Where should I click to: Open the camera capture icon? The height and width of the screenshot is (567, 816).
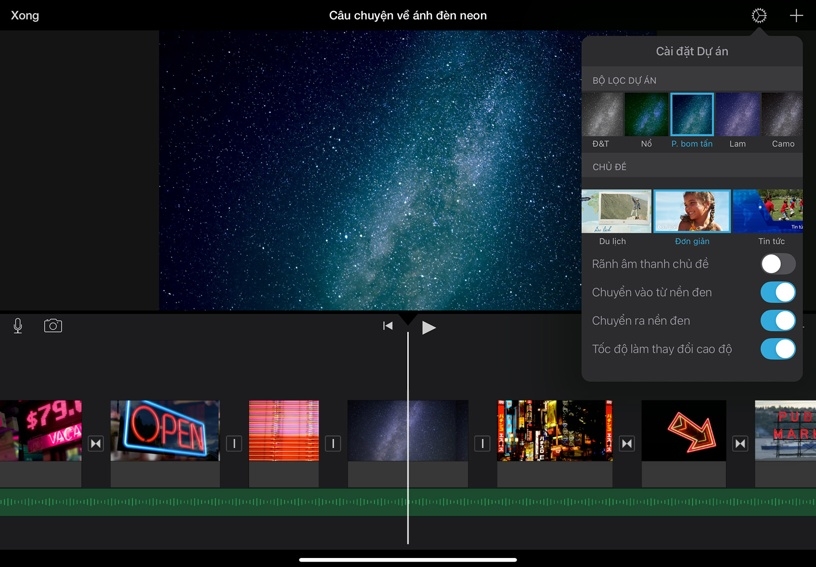pyautogui.click(x=53, y=326)
